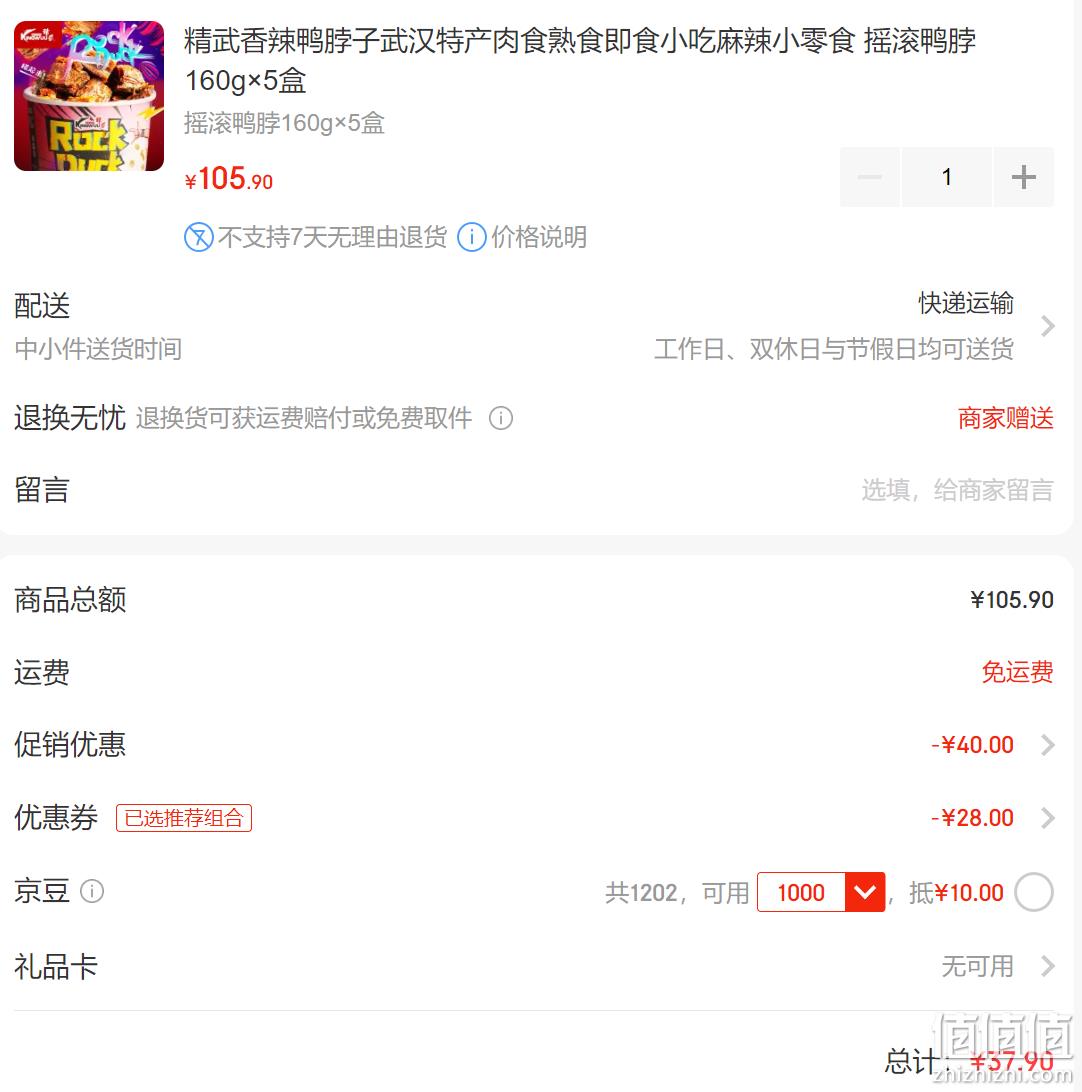The height and width of the screenshot is (1092, 1082).
Task: Expand the 配送 delivery options chevron
Action: tap(1046, 326)
